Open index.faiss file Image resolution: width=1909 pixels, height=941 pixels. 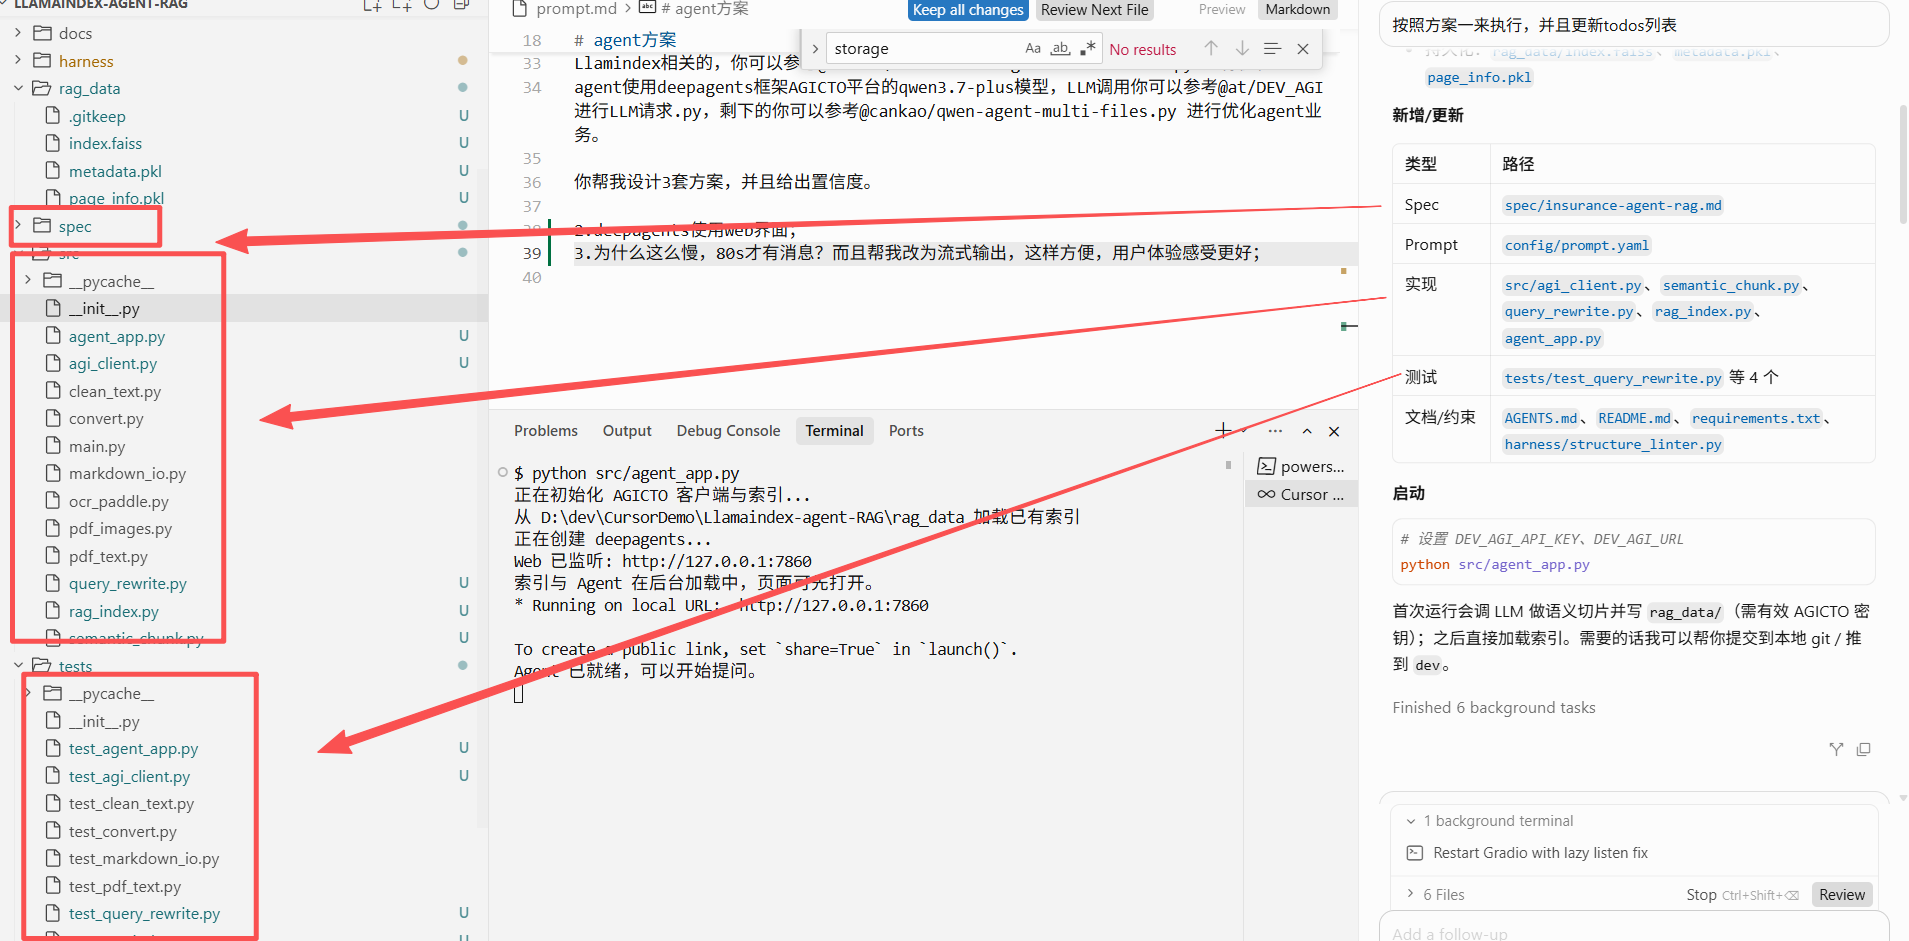click(x=105, y=143)
